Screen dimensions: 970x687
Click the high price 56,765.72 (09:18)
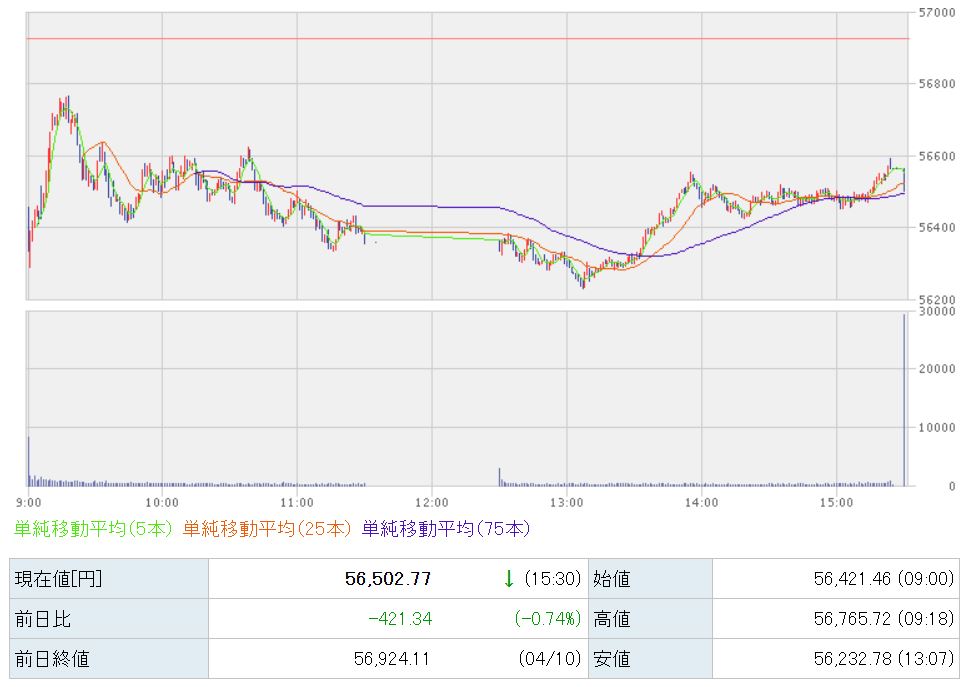pos(866,619)
